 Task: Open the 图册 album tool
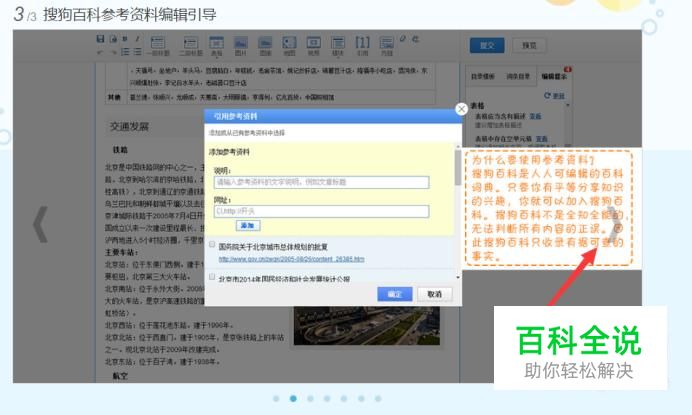265,46
